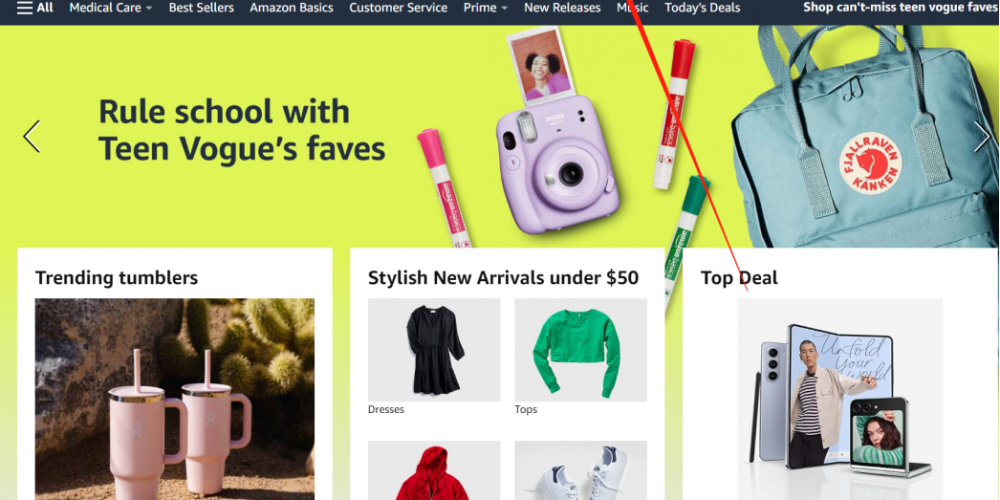Select the white sneakers thumbnail

tap(580, 471)
